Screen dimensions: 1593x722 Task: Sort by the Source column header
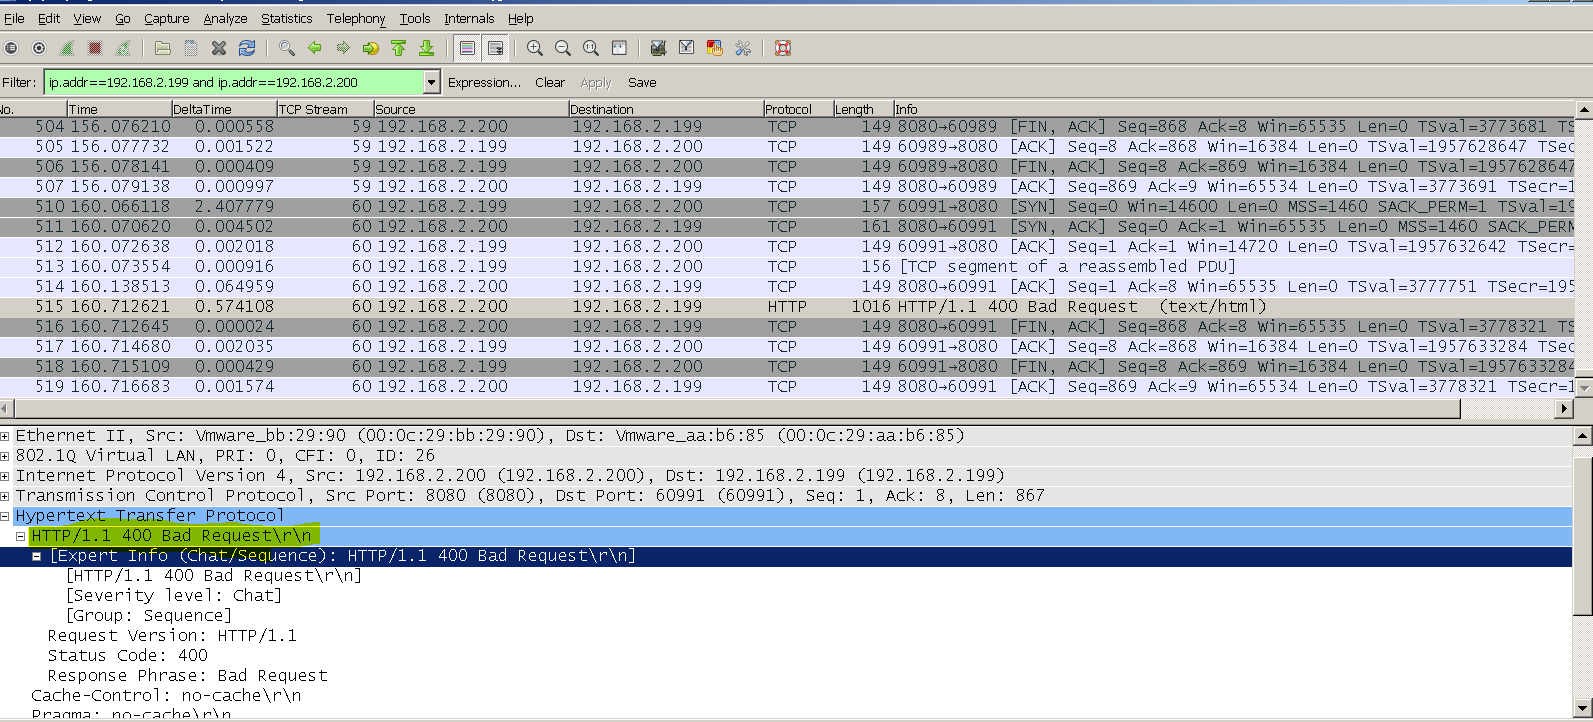471,109
